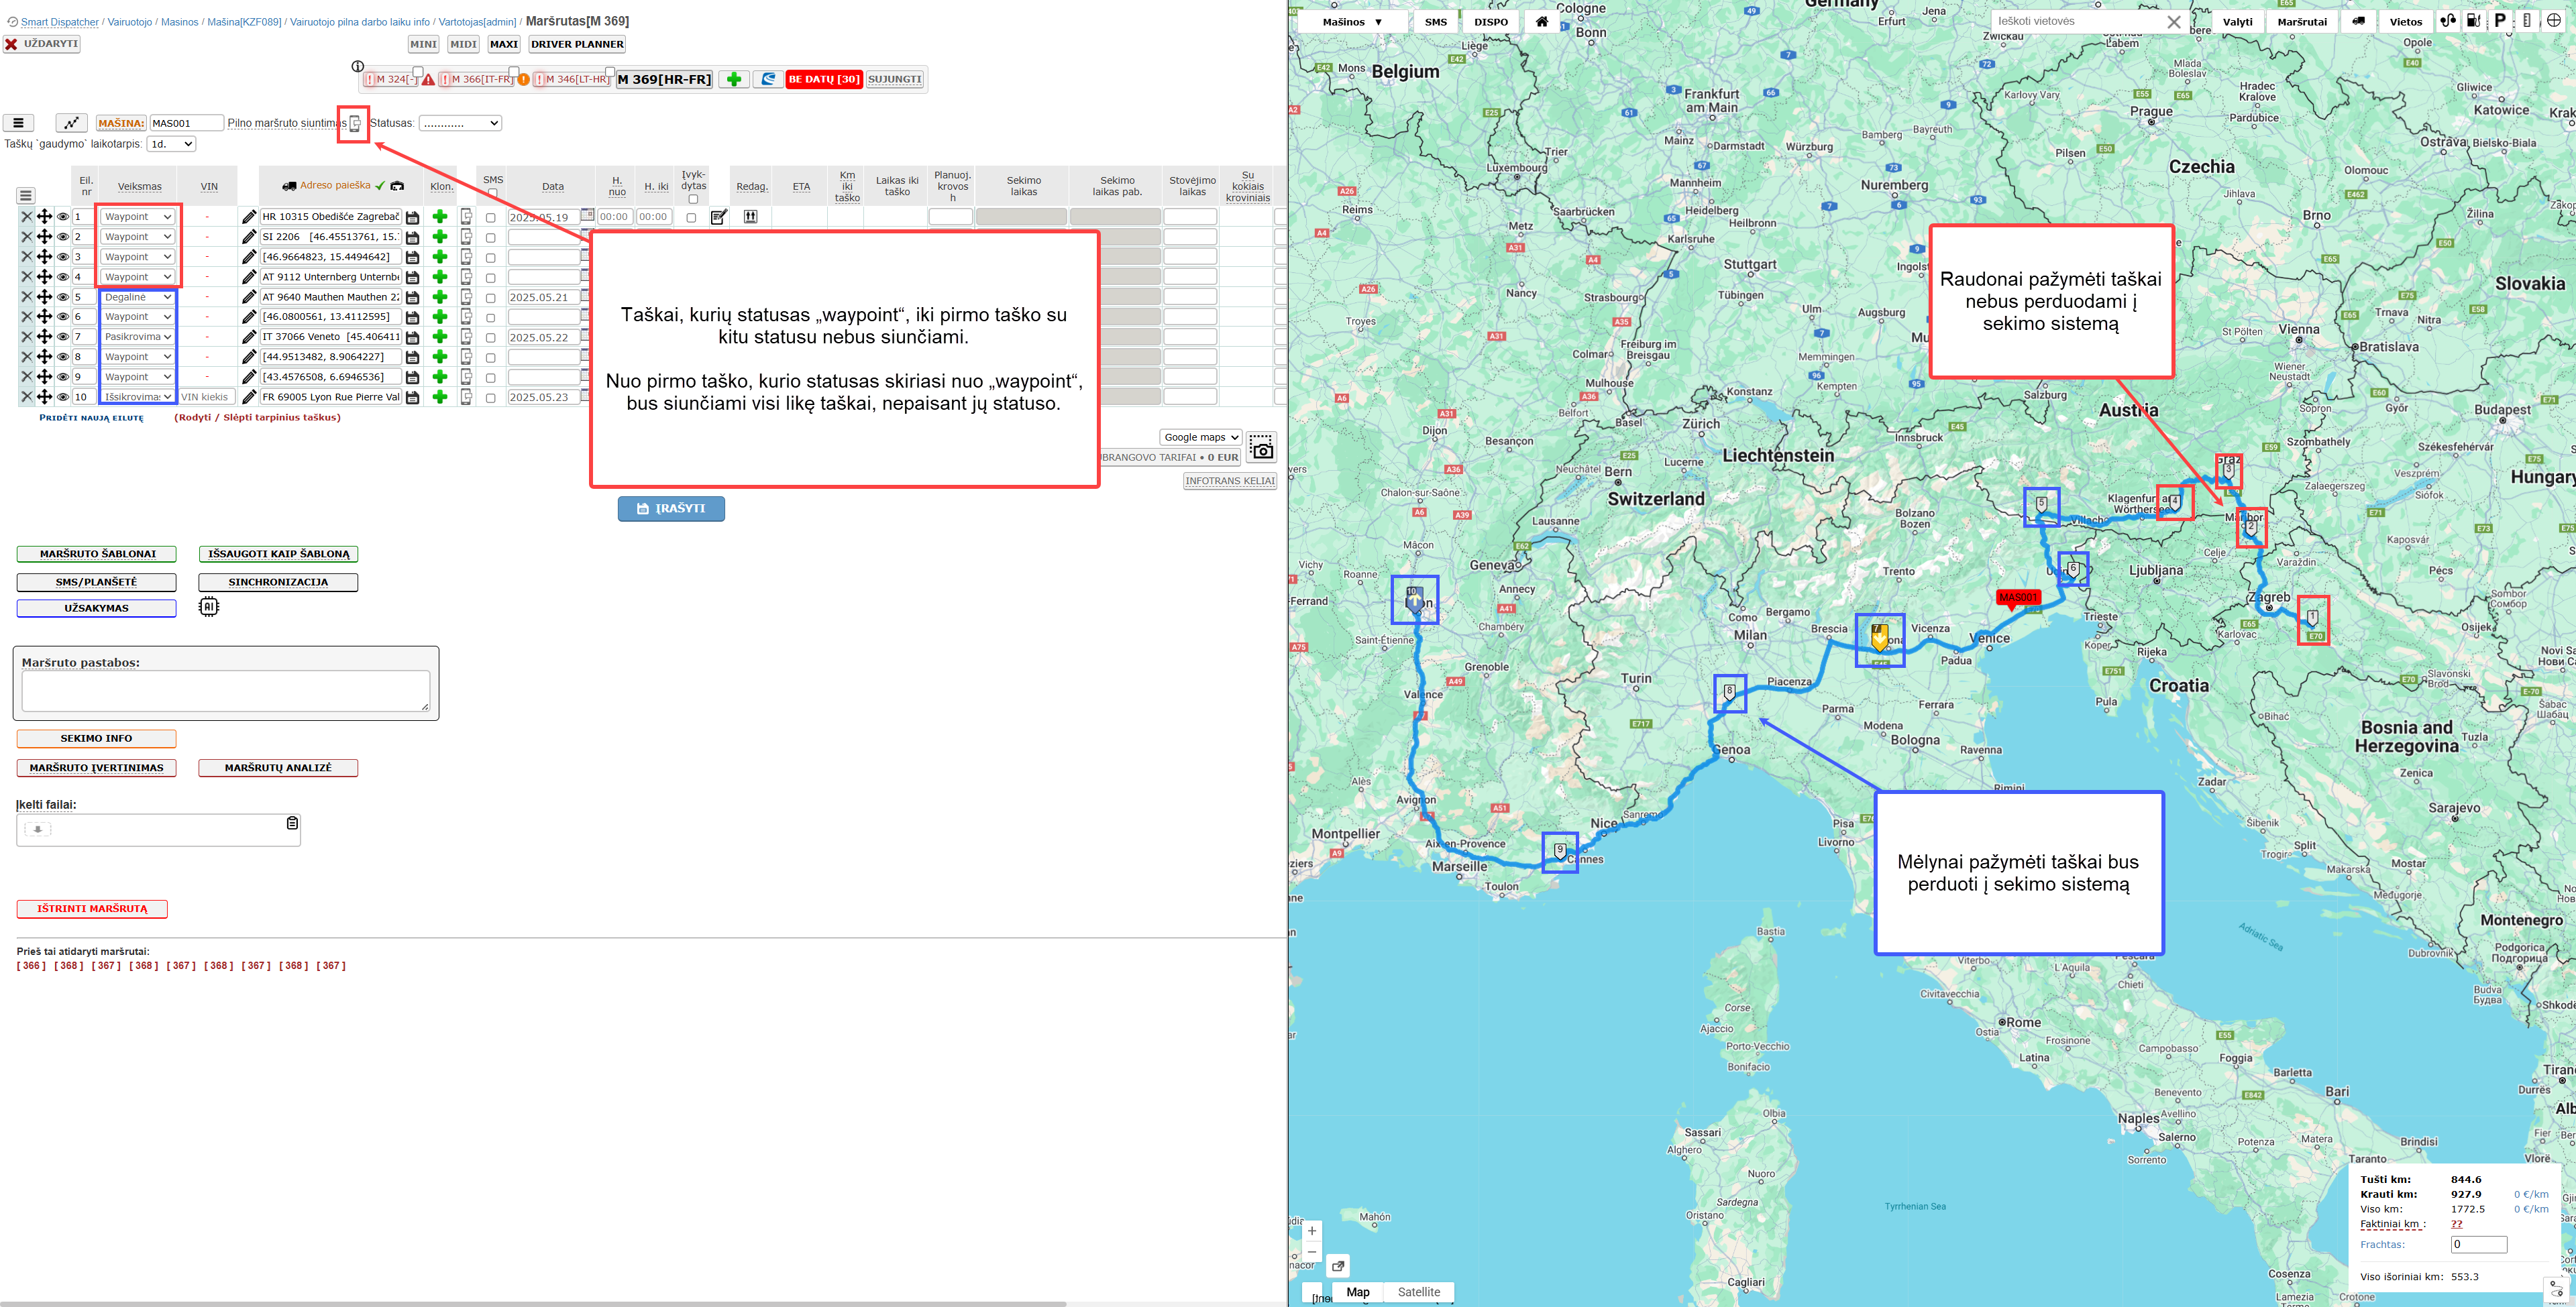Click the Redag. column icon on row 1
Screen dimensions: 2576x1307
(750, 217)
